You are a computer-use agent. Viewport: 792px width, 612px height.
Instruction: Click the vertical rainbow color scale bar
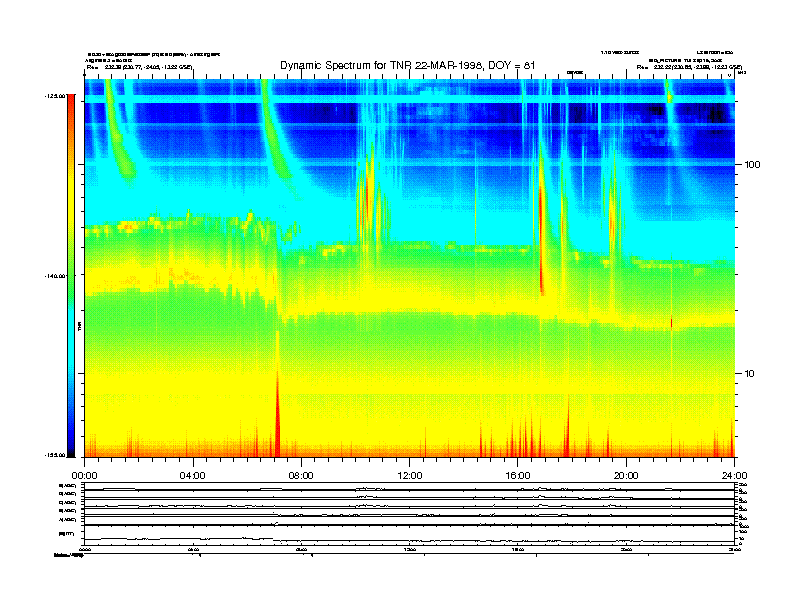[x=71, y=275]
